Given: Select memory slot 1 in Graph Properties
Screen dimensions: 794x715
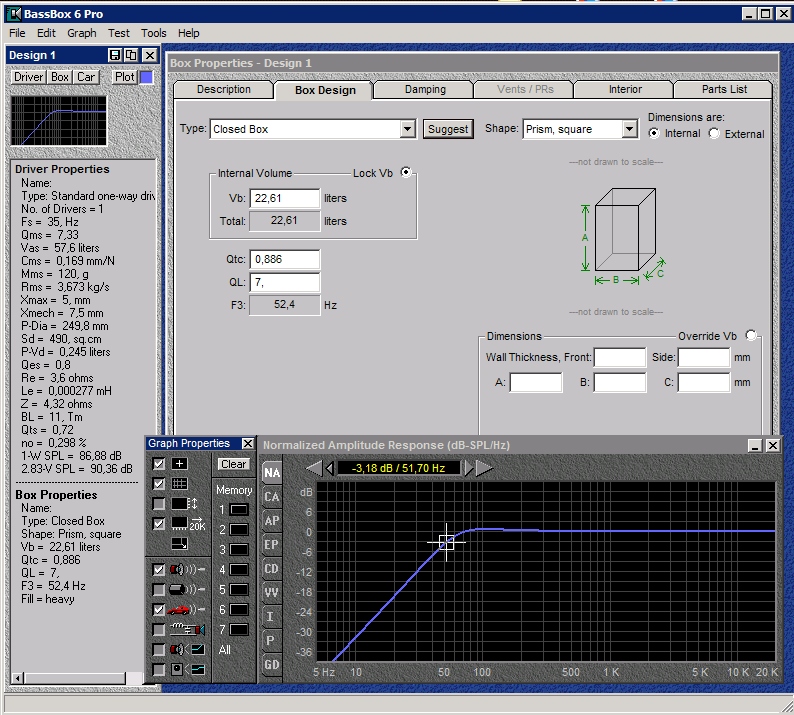Looking at the screenshot, I should [x=239, y=510].
